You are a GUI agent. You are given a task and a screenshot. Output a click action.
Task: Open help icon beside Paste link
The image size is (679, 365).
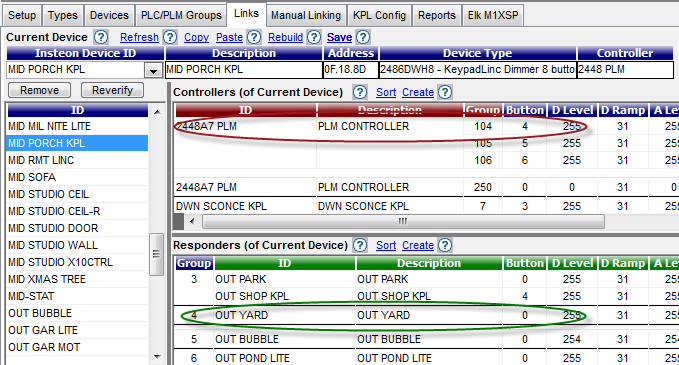254,37
